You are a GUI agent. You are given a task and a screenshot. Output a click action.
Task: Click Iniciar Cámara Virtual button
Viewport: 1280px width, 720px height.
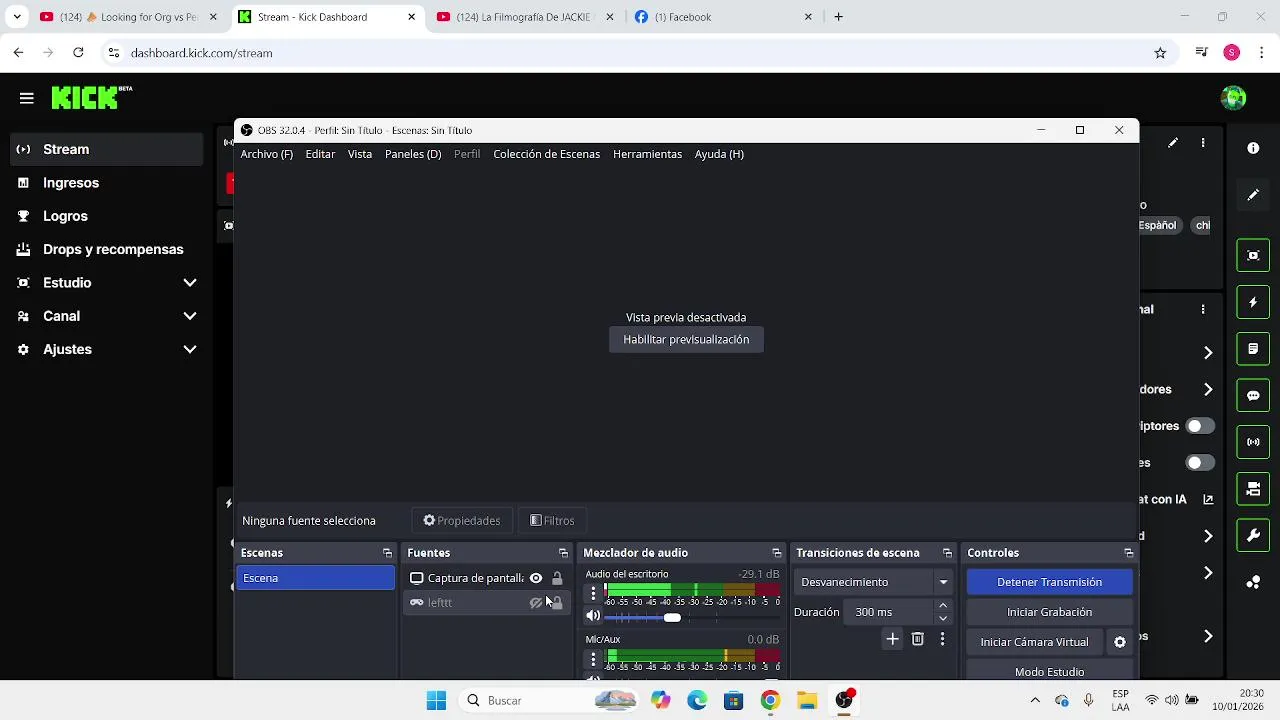click(x=1034, y=642)
